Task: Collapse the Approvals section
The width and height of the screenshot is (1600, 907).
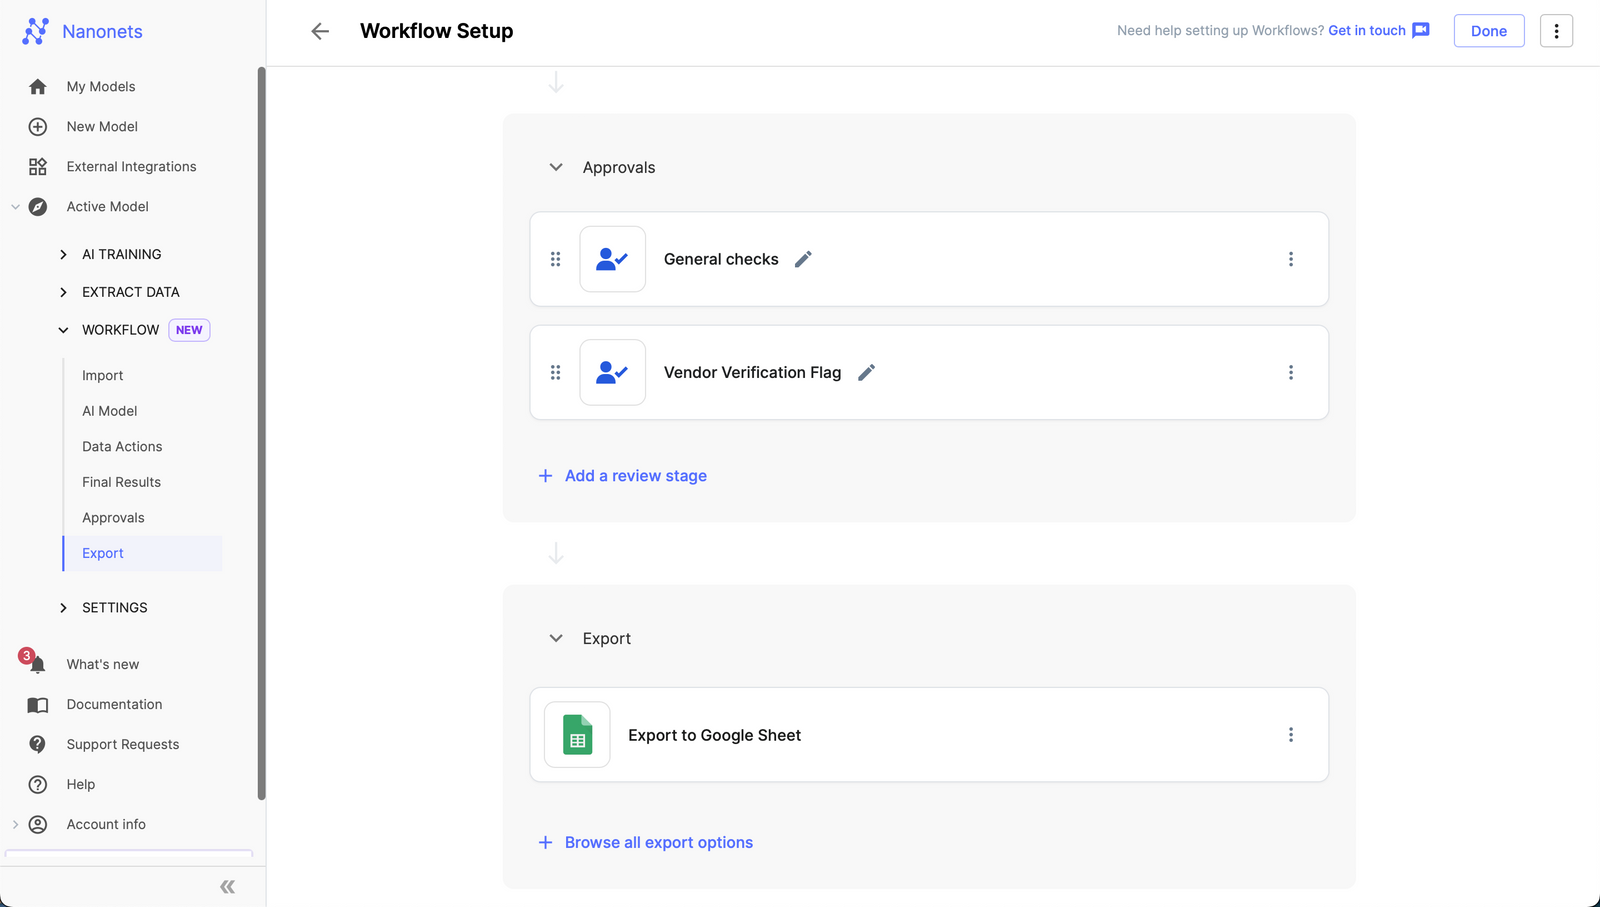Action: pyautogui.click(x=556, y=167)
